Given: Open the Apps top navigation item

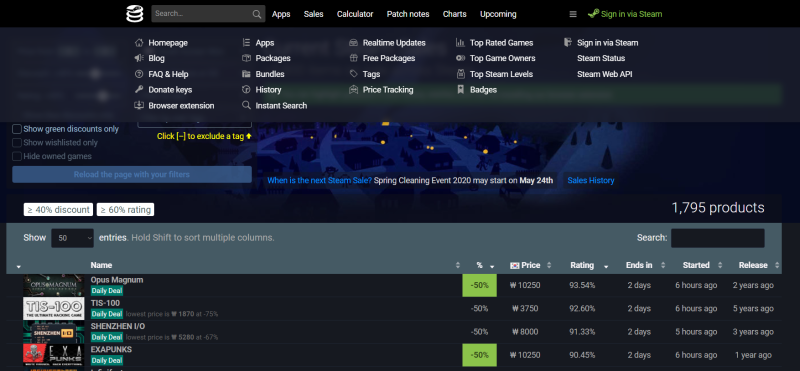Looking at the screenshot, I should [281, 14].
